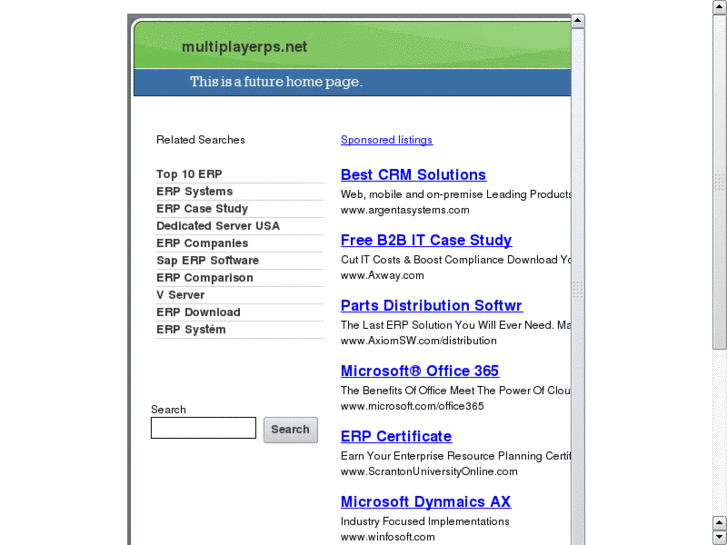Screen dimensions: 727x545
Task: Open Parts Distribution Softwr listing
Action: click(x=431, y=306)
